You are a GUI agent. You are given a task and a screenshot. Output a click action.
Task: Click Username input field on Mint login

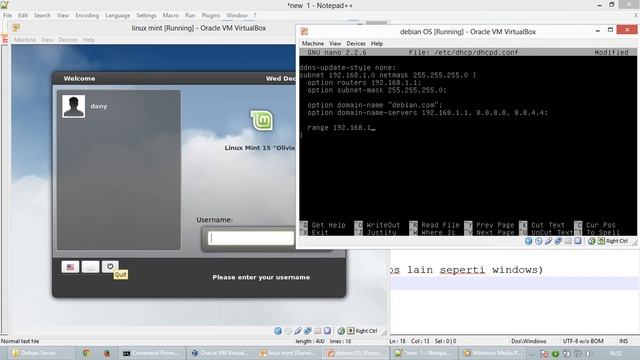pos(251,238)
